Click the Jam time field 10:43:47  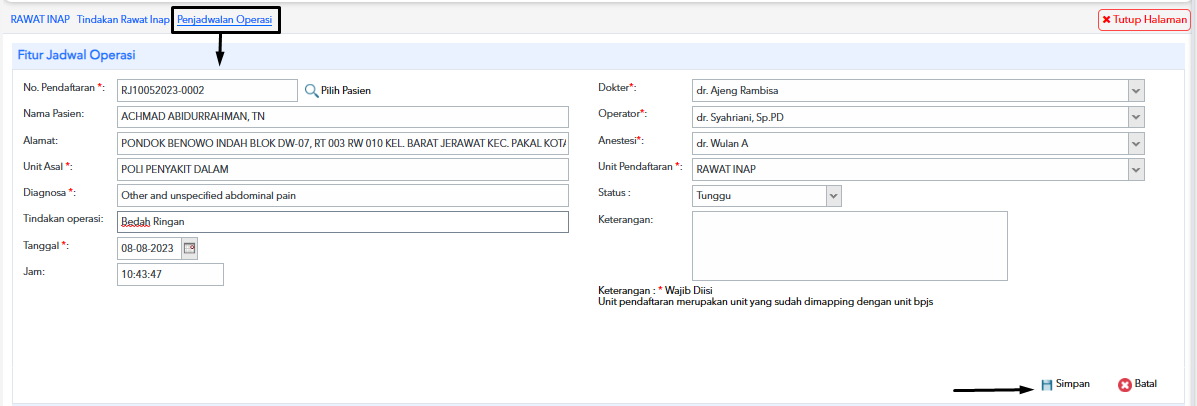pos(170,275)
